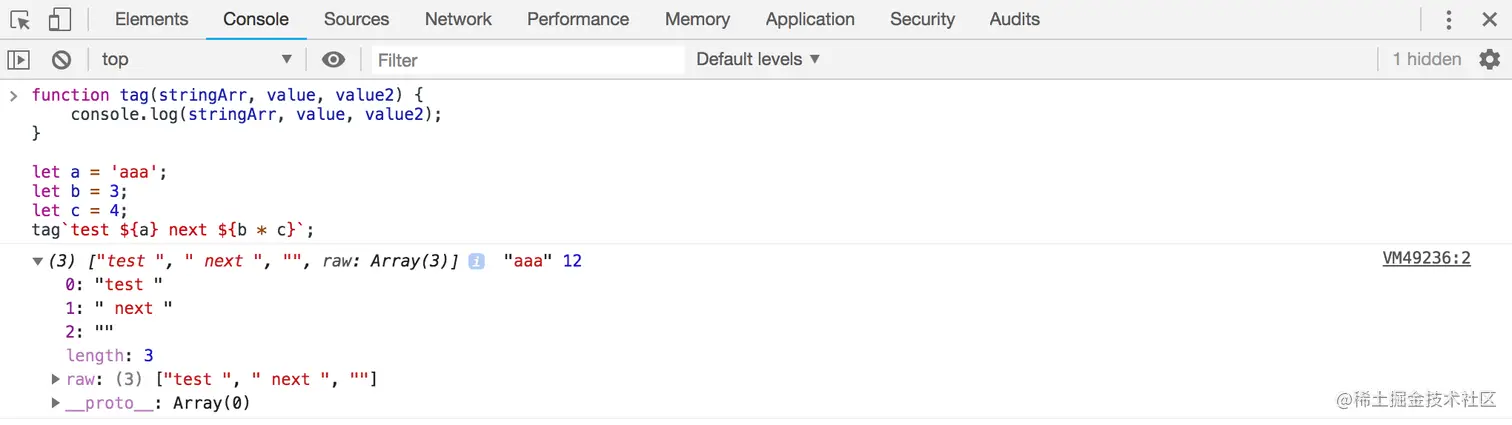Open the VM49236:2 source link
The height and width of the screenshot is (425, 1512).
click(1426, 258)
